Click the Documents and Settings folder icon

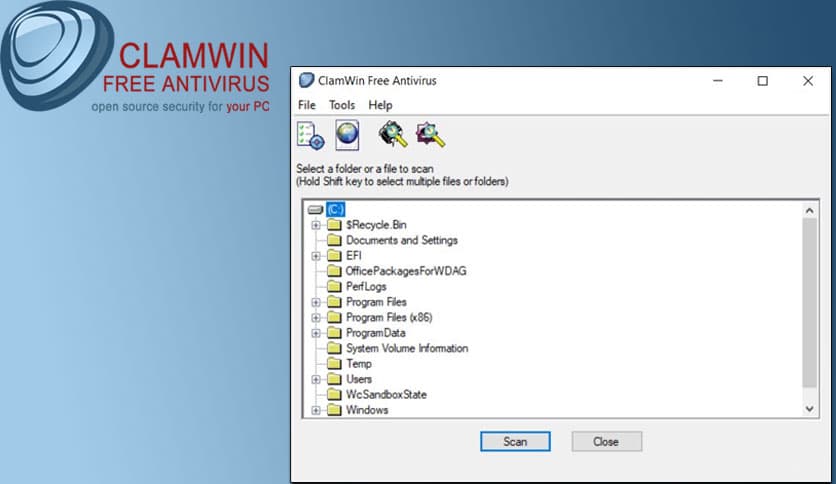click(x=334, y=240)
